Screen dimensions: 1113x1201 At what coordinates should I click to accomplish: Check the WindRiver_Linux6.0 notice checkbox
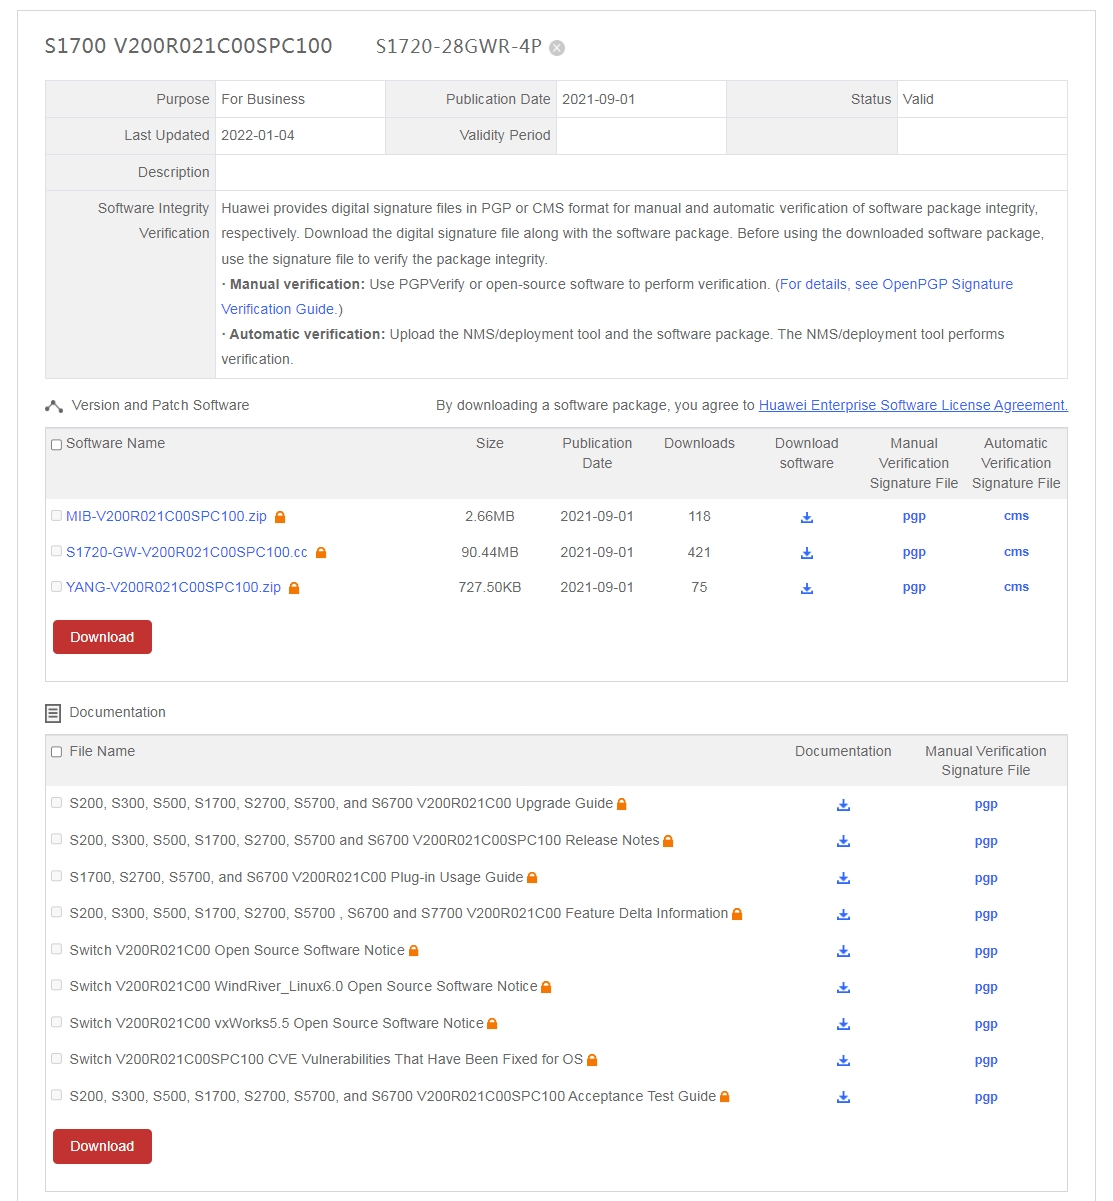point(56,985)
